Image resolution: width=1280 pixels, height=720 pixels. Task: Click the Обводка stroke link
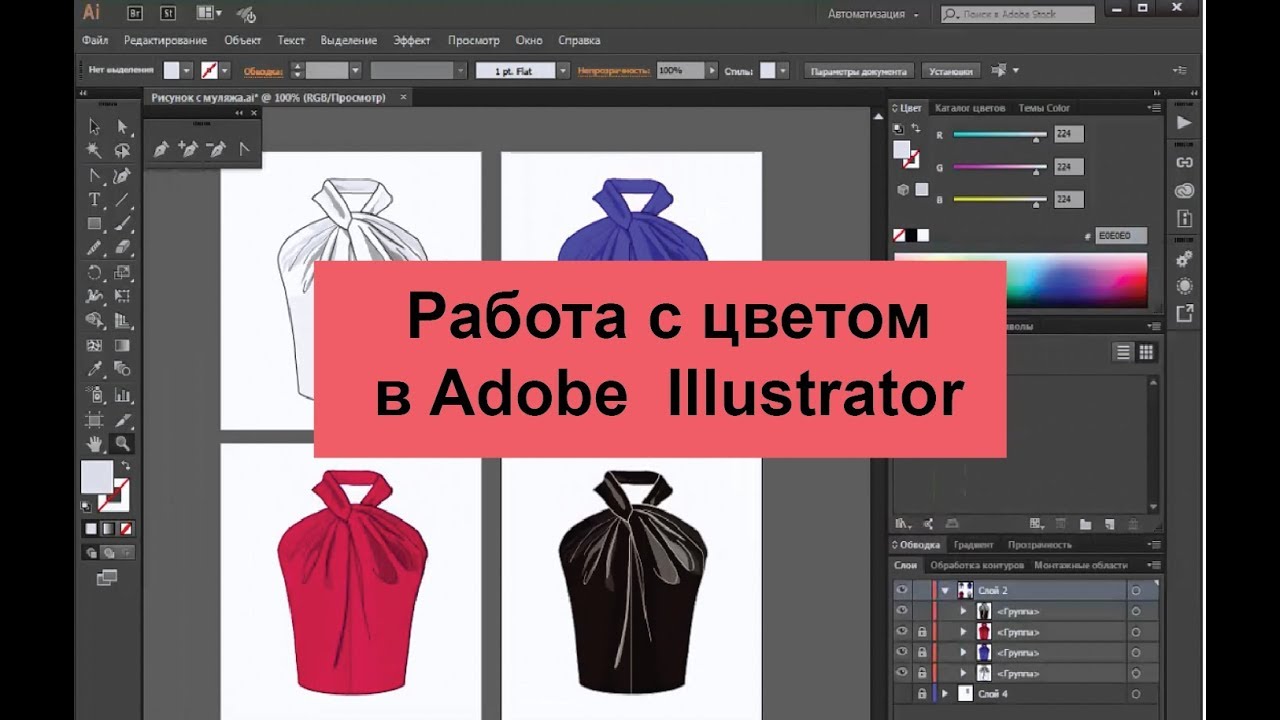(x=262, y=71)
